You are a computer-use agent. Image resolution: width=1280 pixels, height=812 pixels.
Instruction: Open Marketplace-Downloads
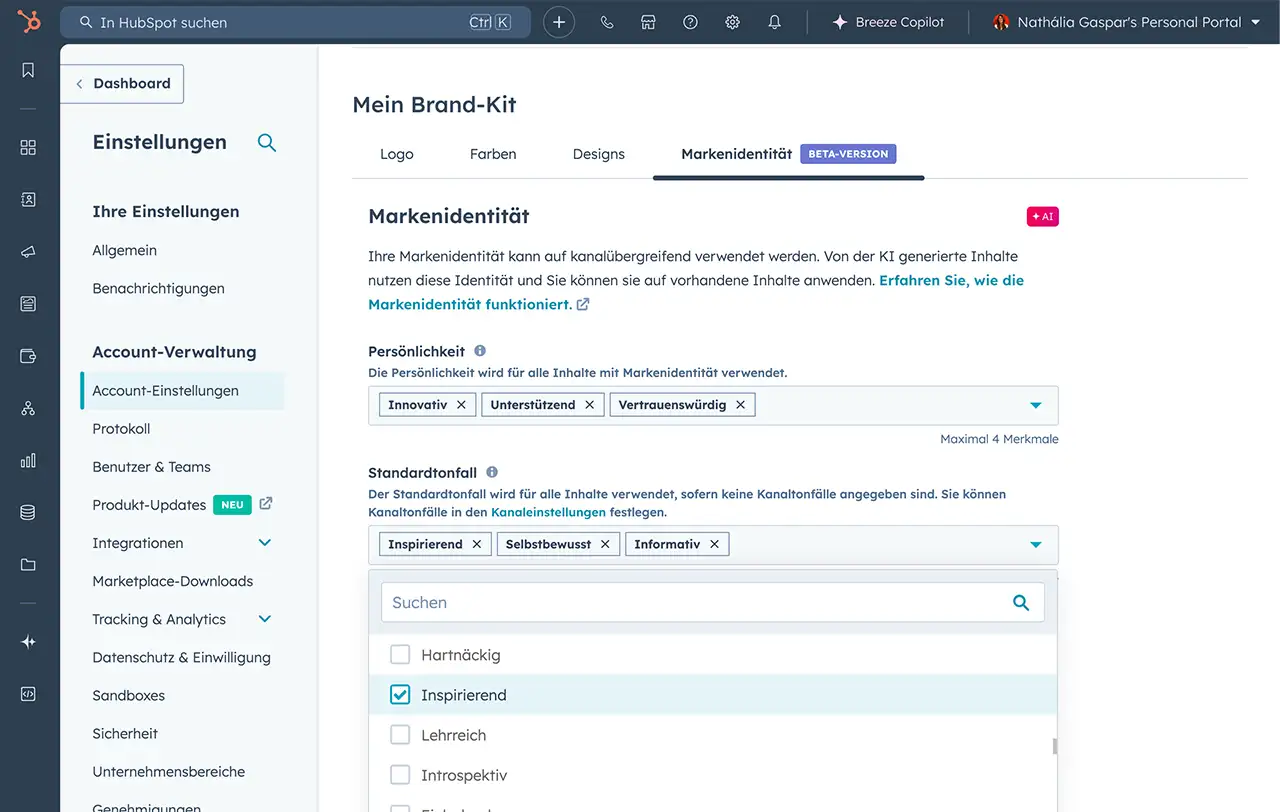(173, 581)
